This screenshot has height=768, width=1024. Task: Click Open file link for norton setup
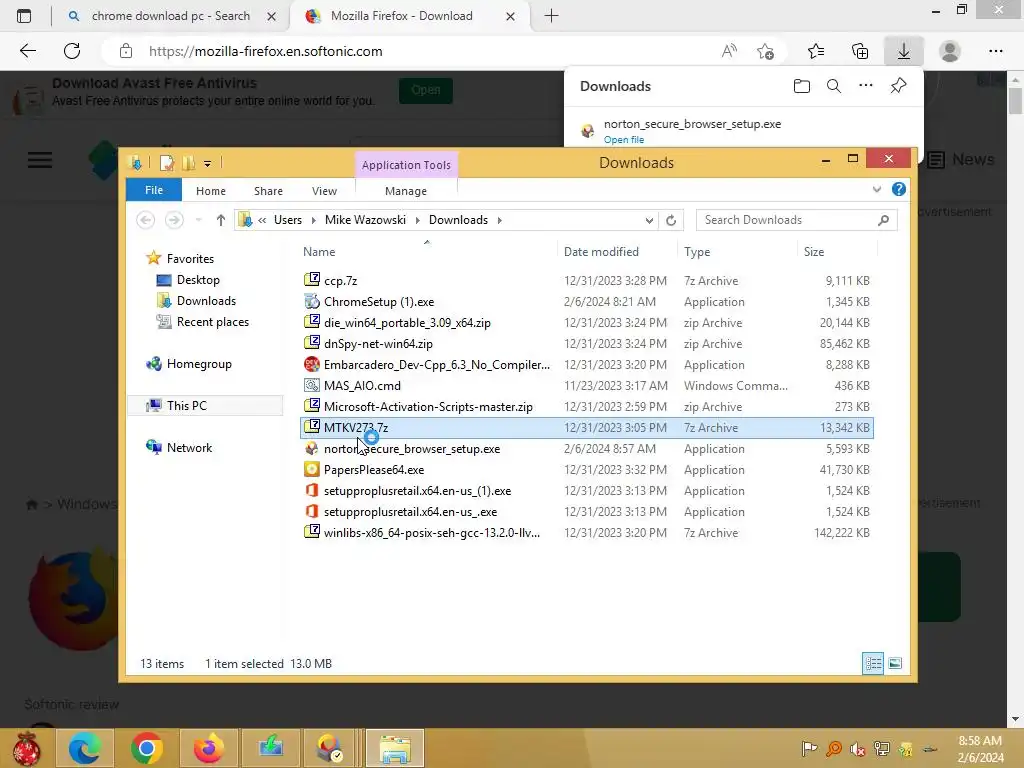click(624, 140)
